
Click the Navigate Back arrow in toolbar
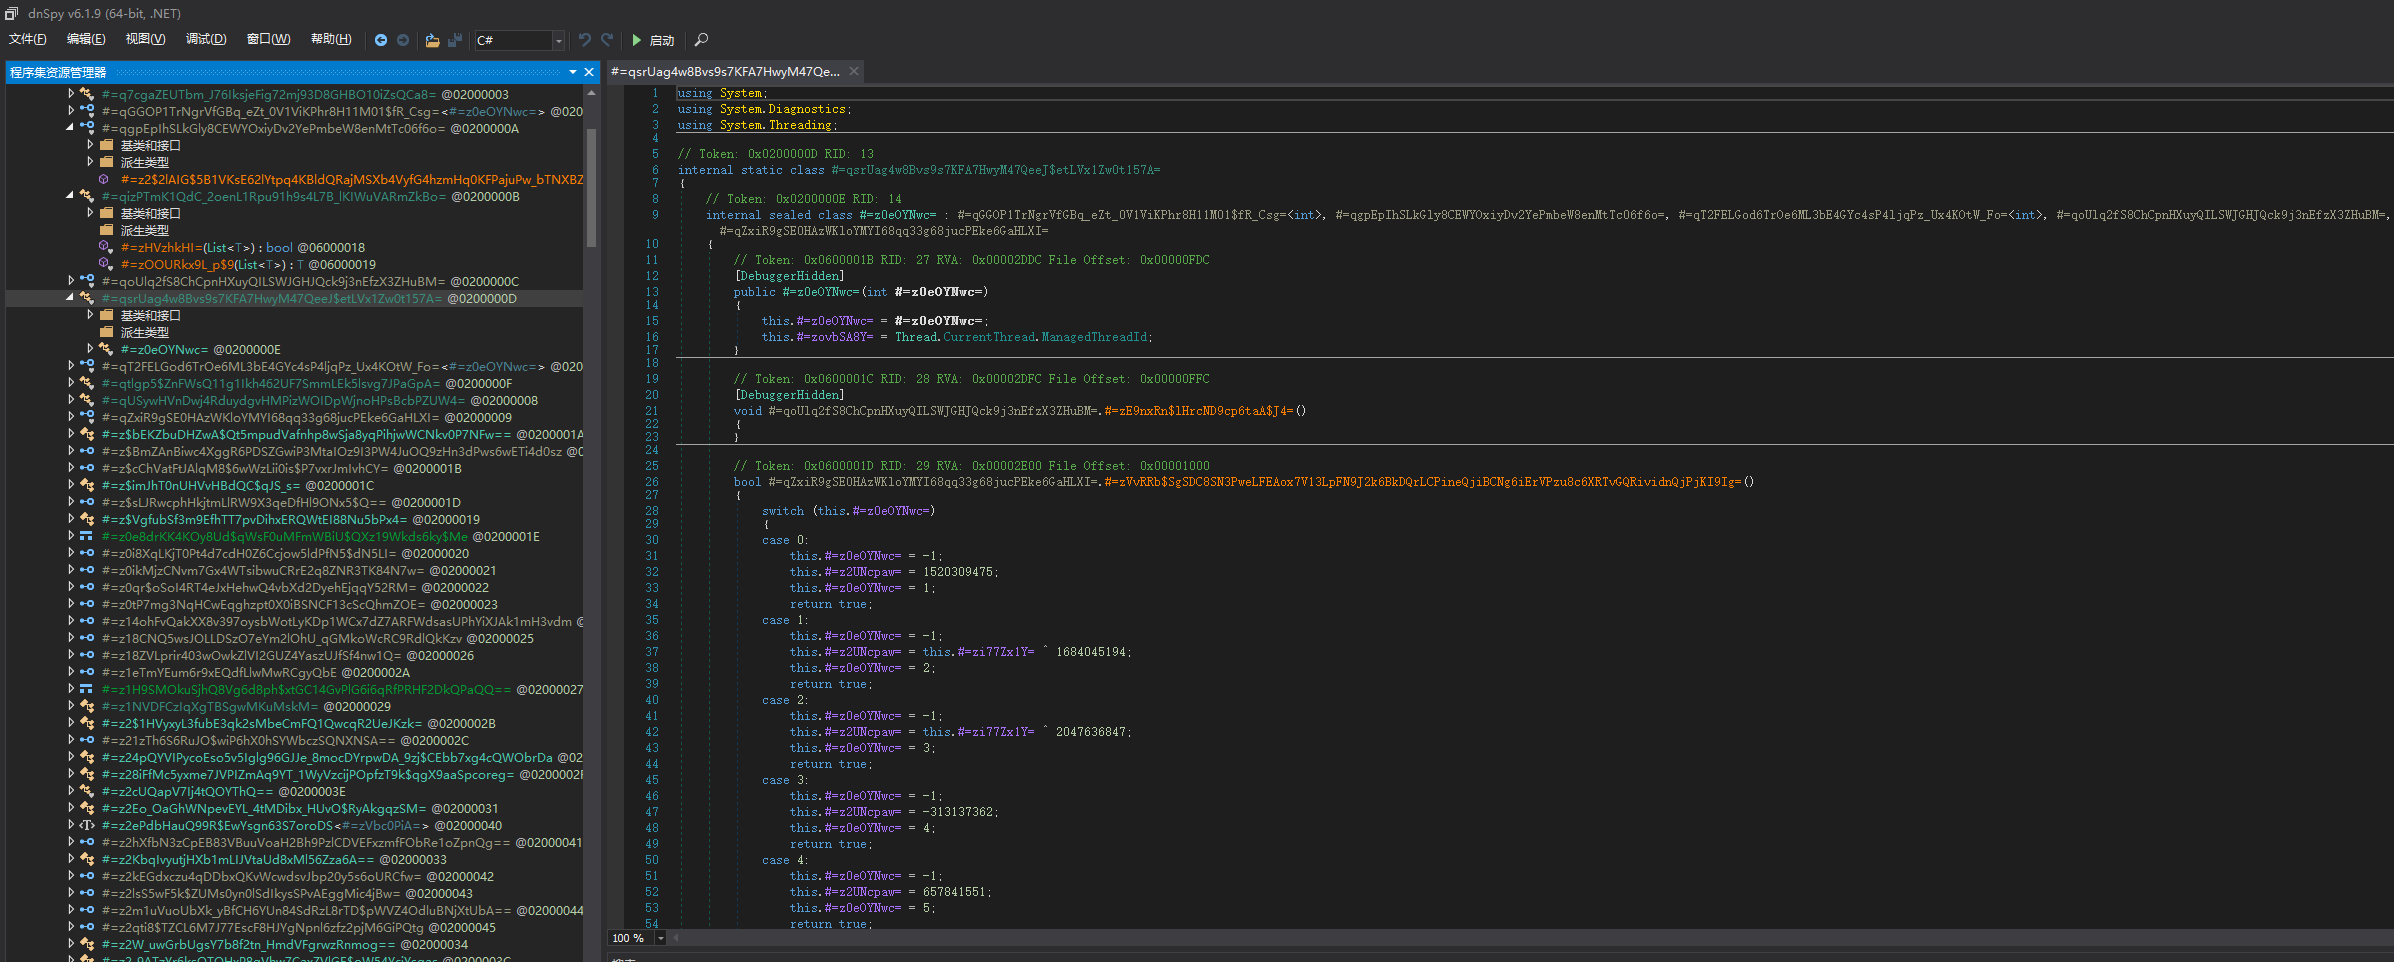pos(380,40)
